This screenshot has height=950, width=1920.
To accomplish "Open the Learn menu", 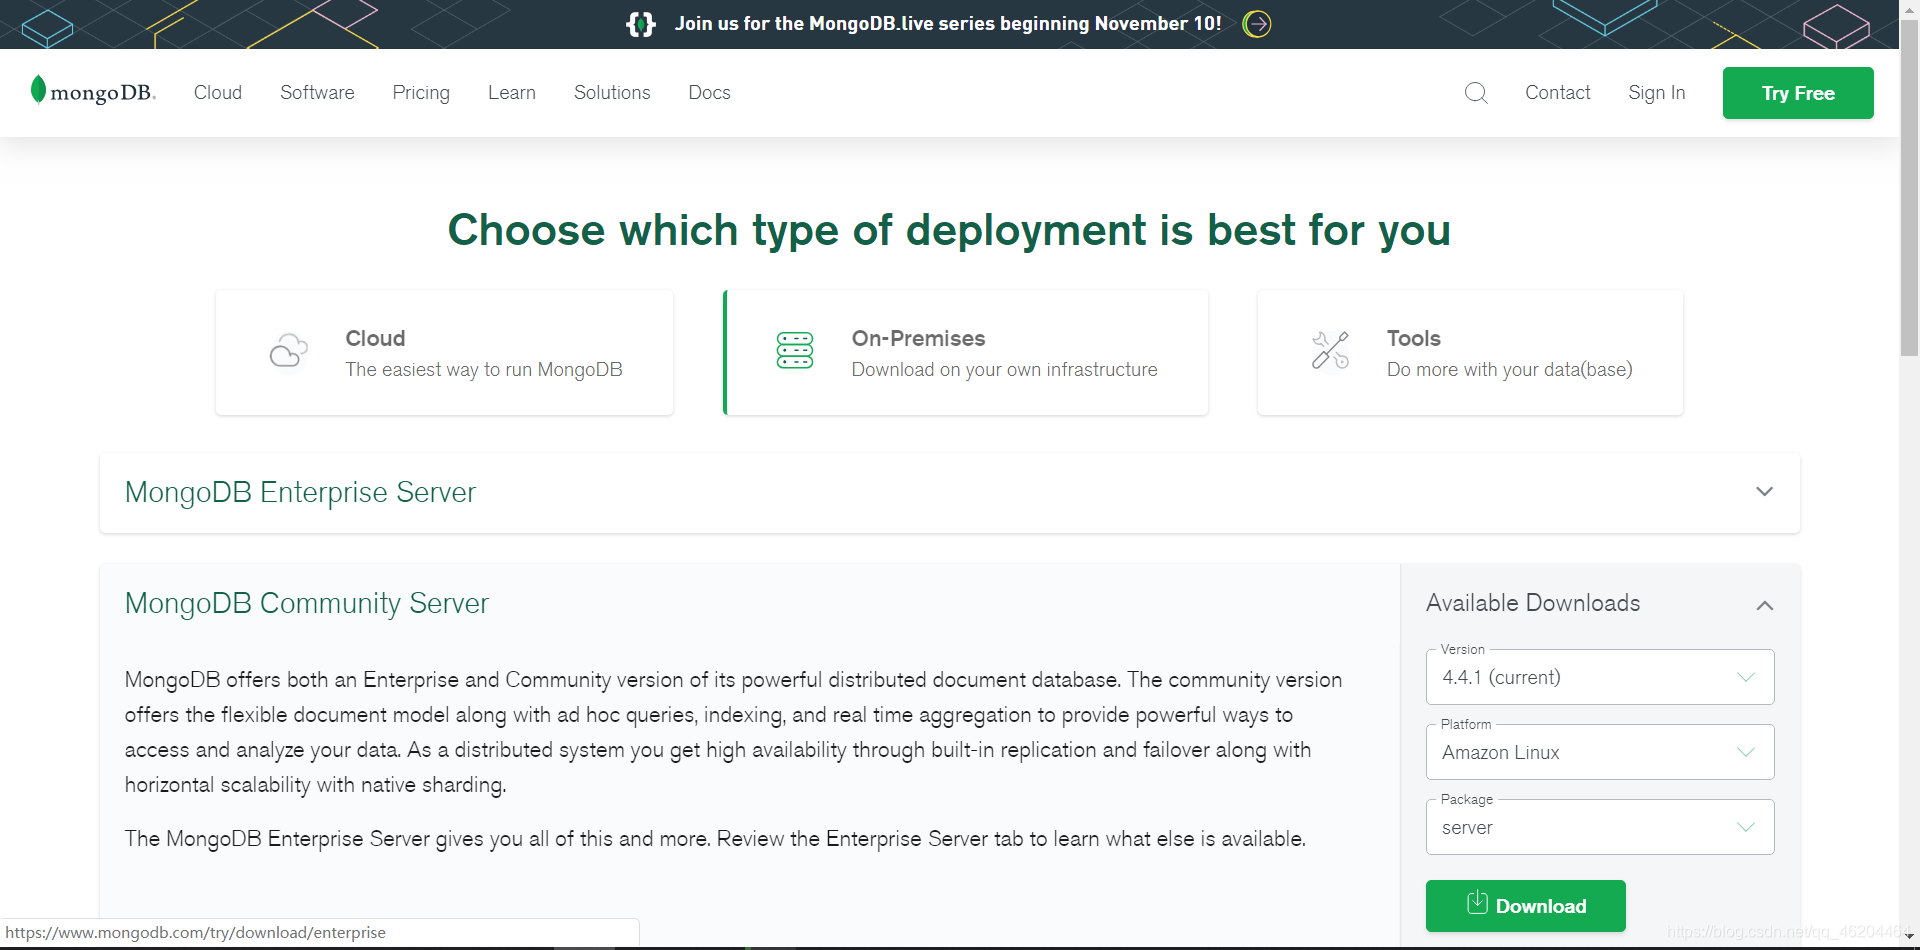I will (512, 92).
